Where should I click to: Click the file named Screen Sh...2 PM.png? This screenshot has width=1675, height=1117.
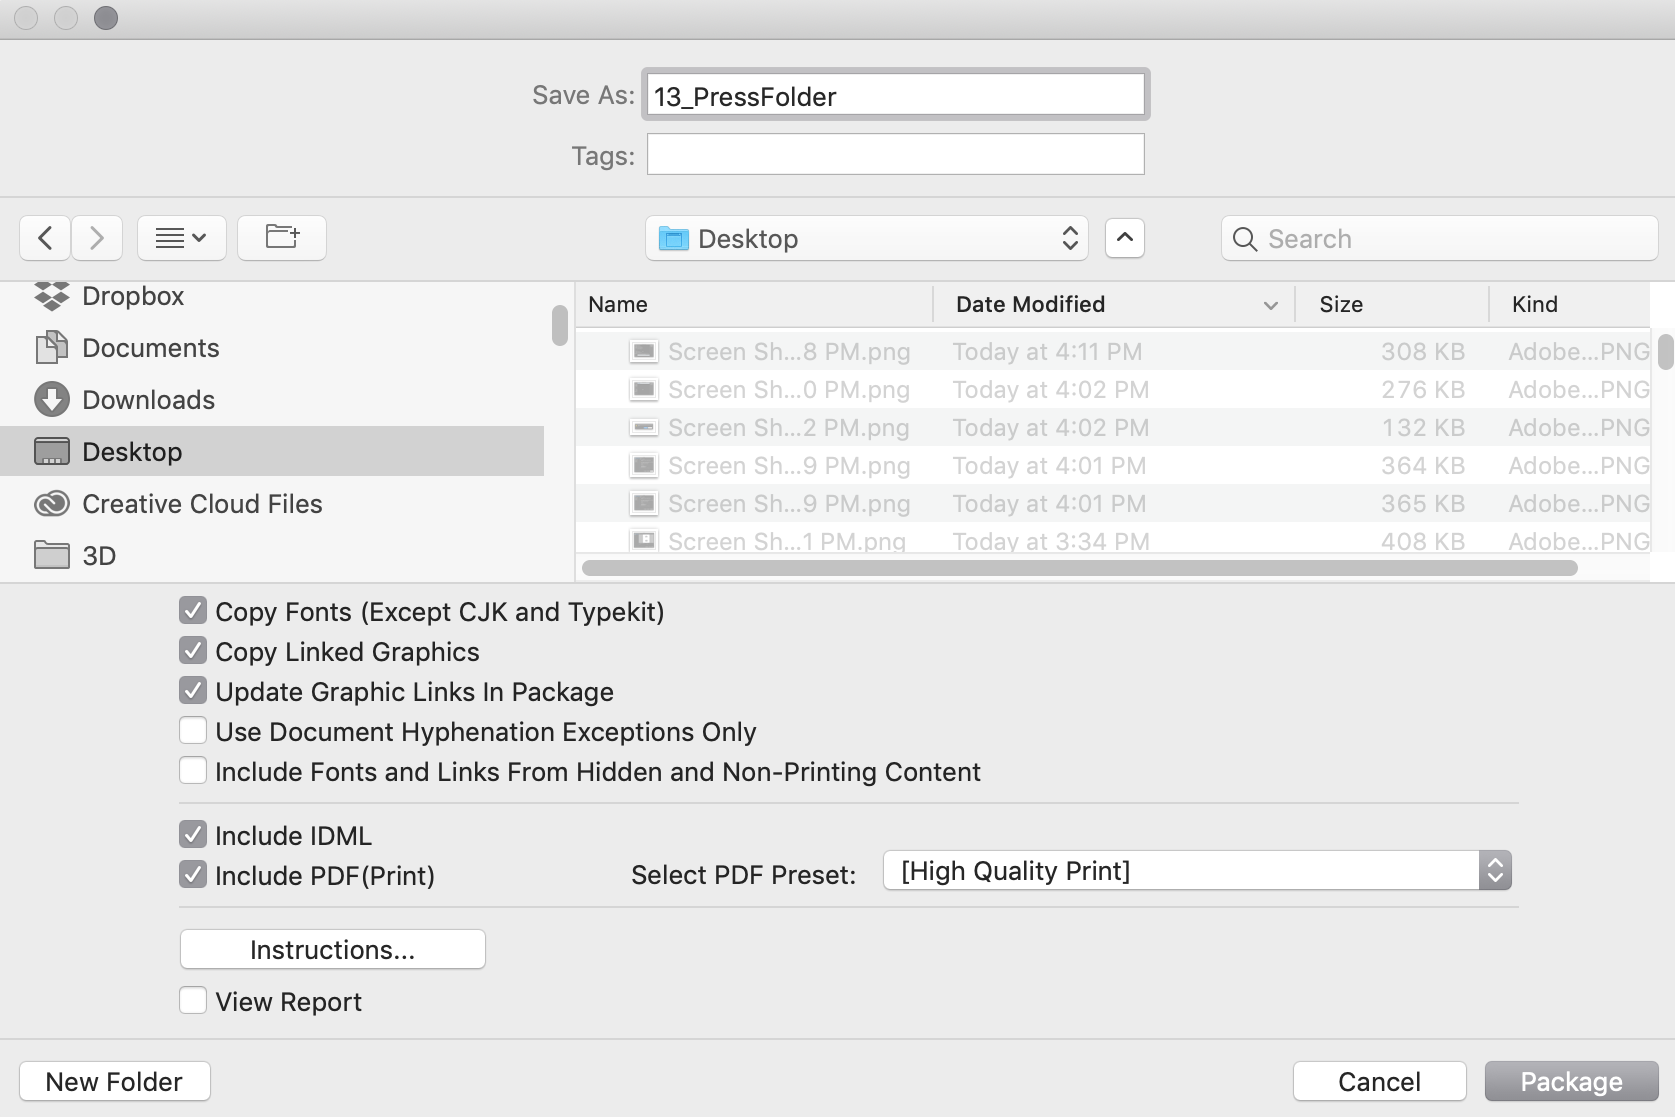coord(789,428)
